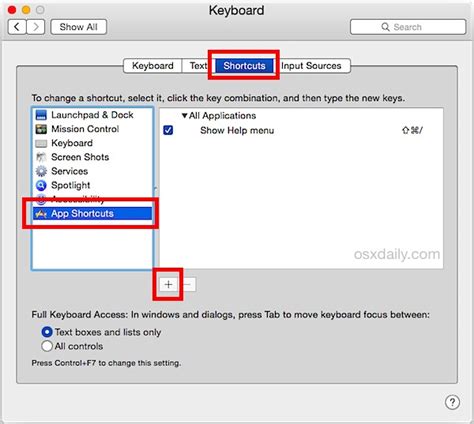Open the help question mark button

[x=452, y=402]
